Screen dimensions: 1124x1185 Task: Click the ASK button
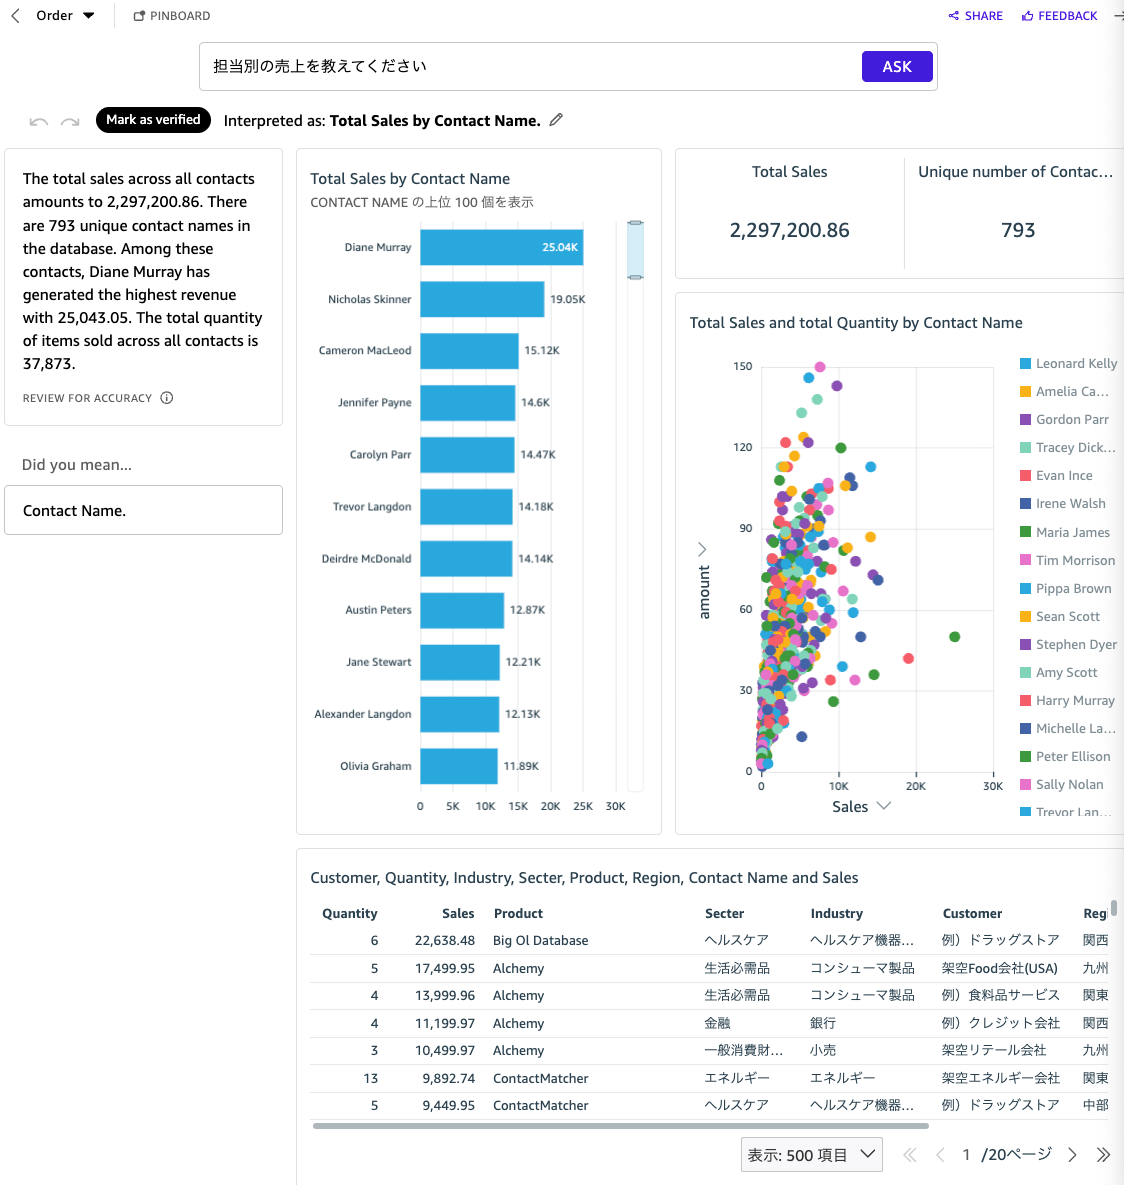pyautogui.click(x=897, y=66)
